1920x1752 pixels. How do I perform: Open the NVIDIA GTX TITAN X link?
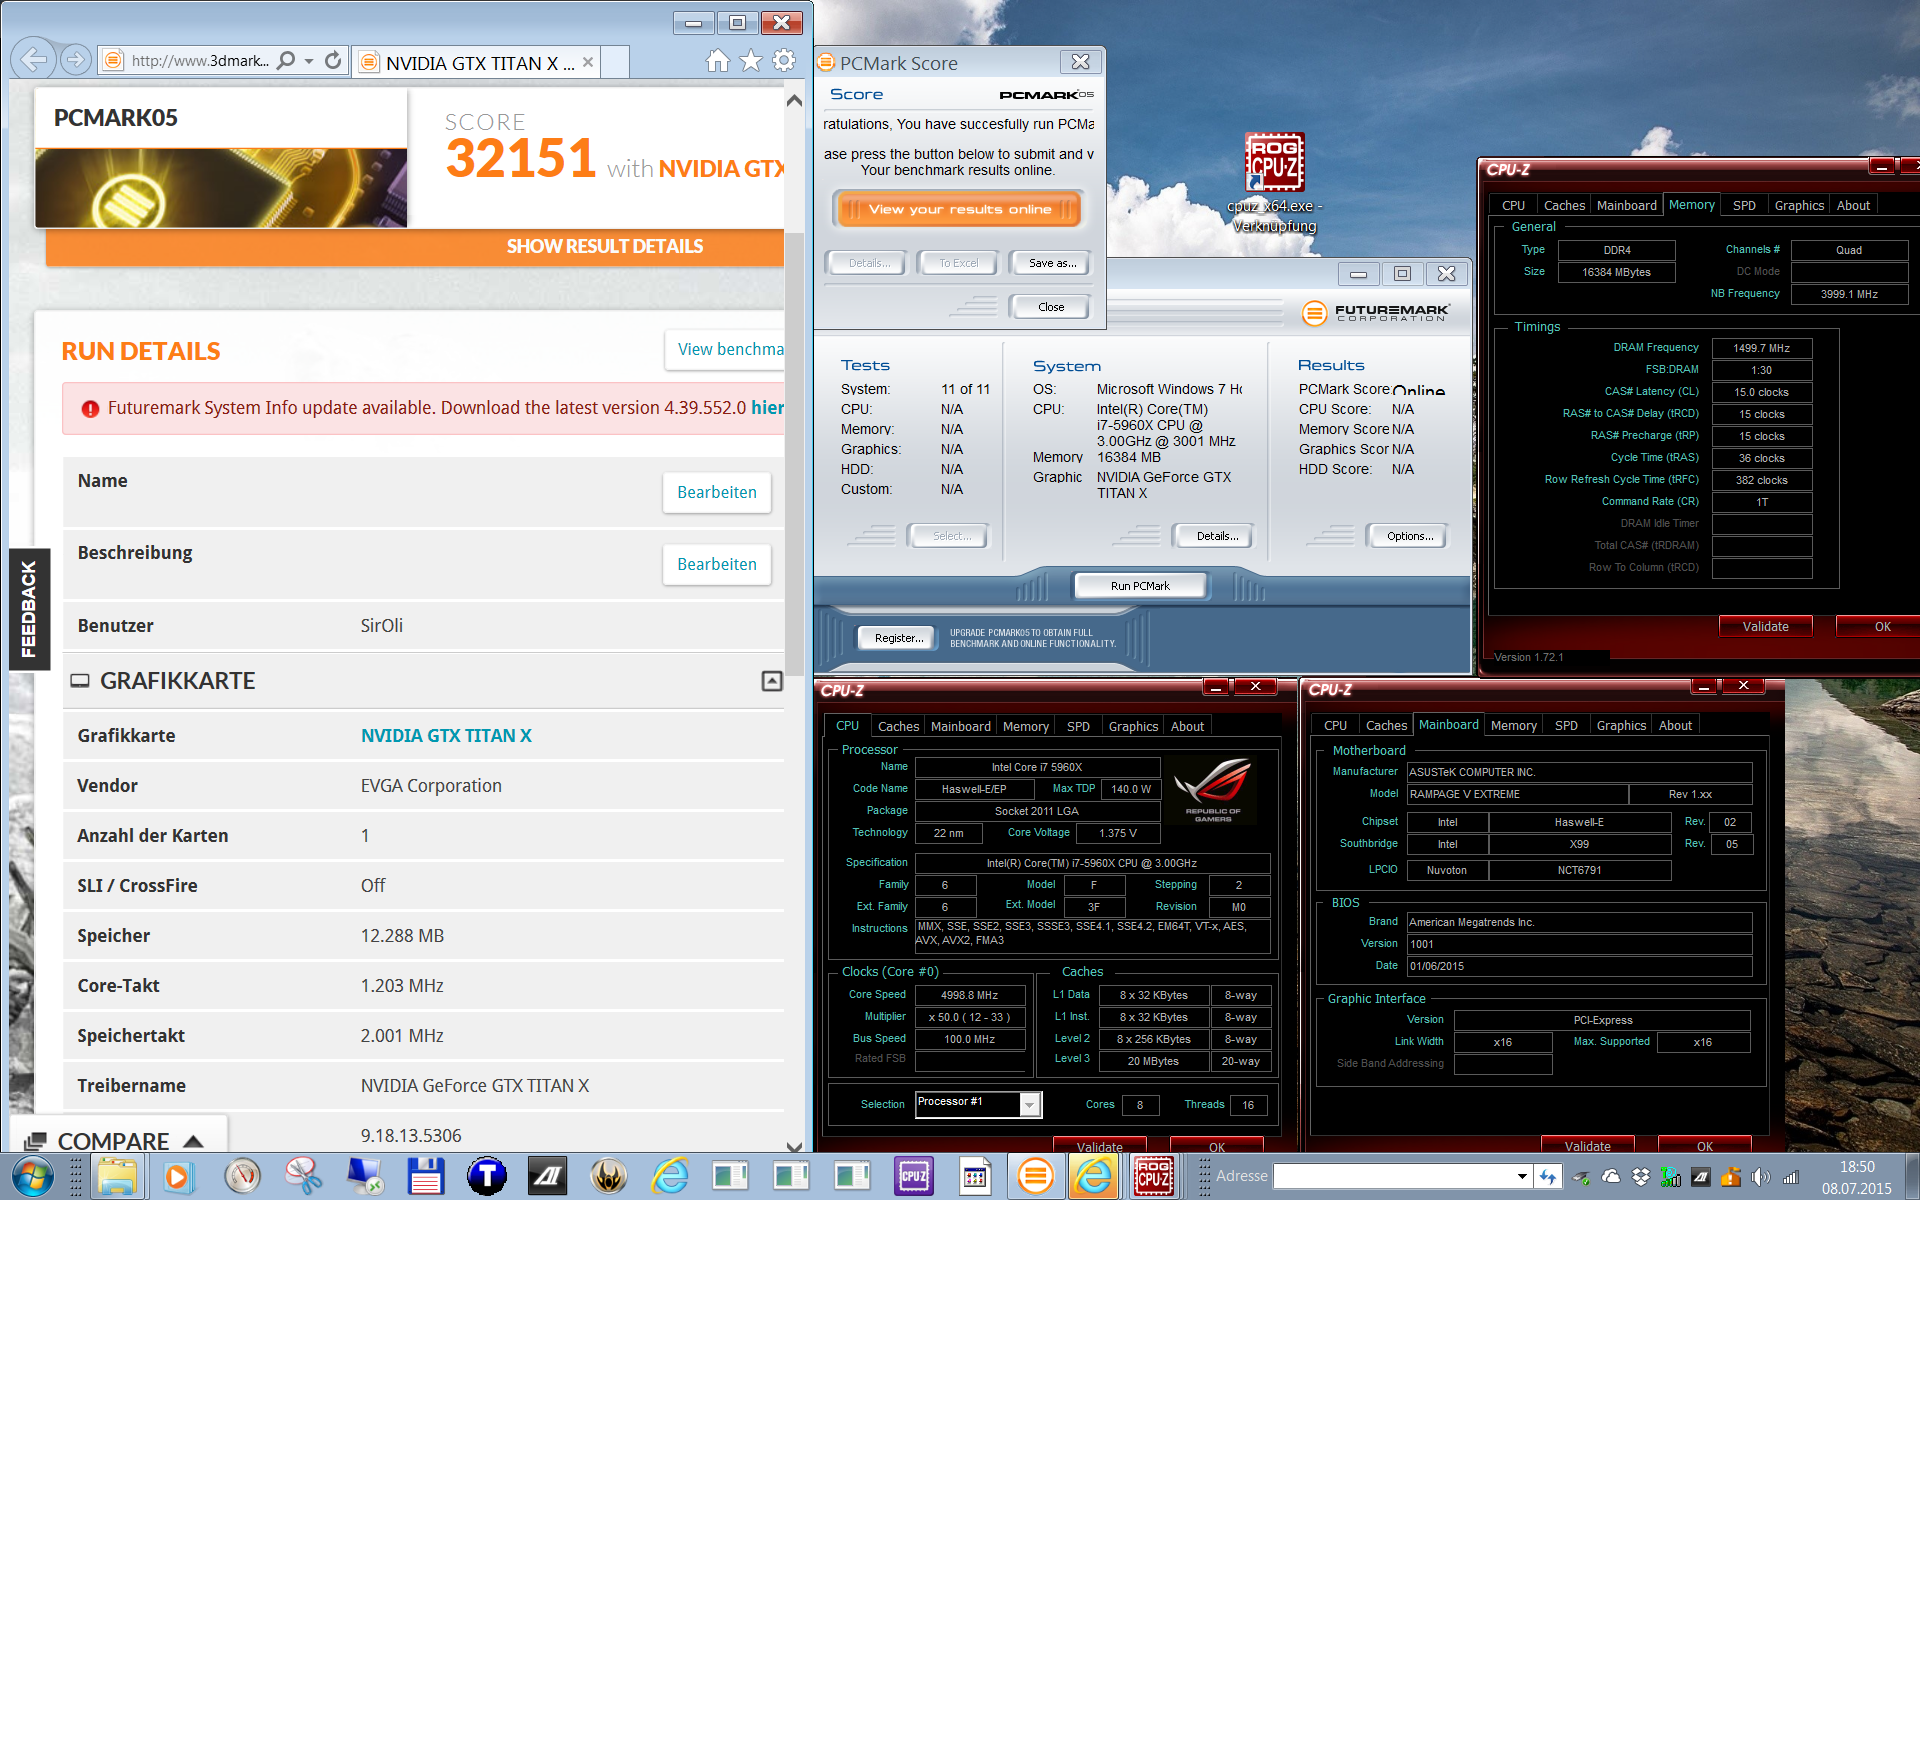[446, 736]
